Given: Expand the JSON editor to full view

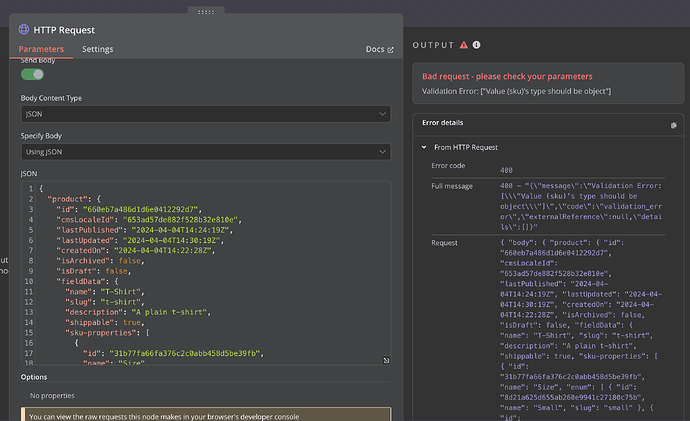Looking at the screenshot, I should pos(386,360).
